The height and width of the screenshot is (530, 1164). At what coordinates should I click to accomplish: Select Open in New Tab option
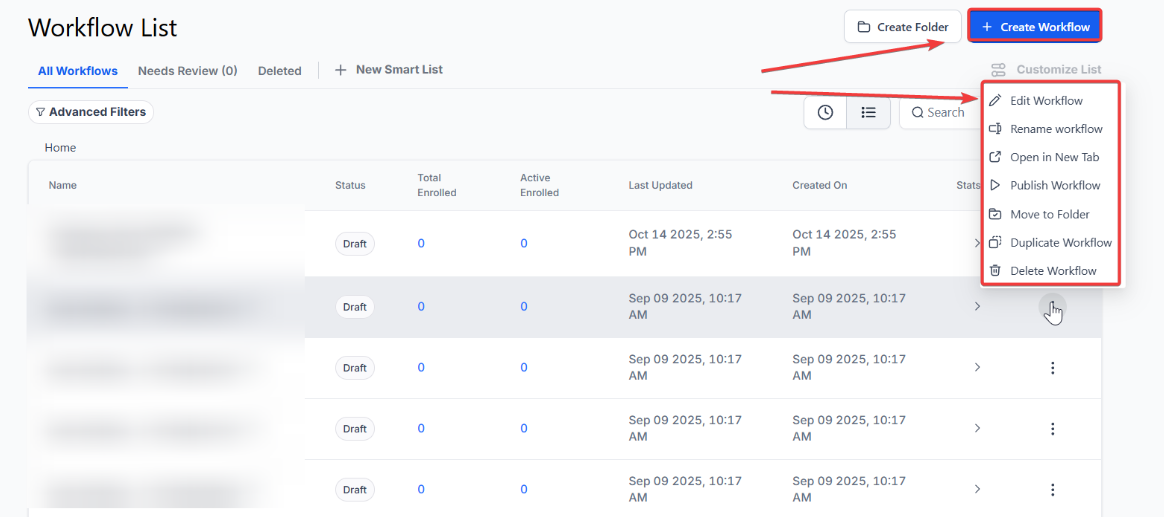pyautogui.click(x=1054, y=157)
